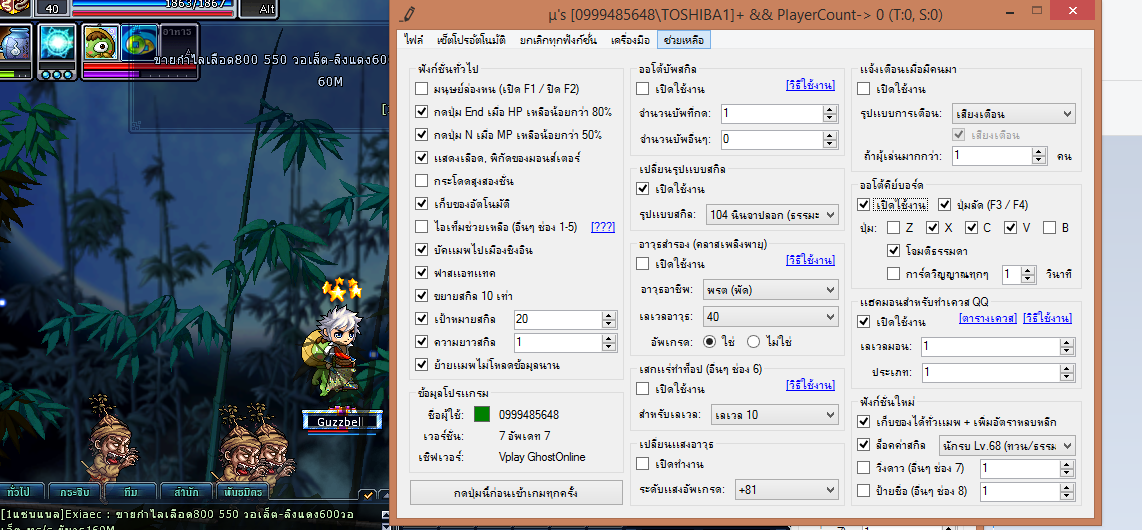The height and width of the screenshot is (530, 1142).
Task: Click the pencil icon in the bot window title bar
Action: [x=409, y=13]
